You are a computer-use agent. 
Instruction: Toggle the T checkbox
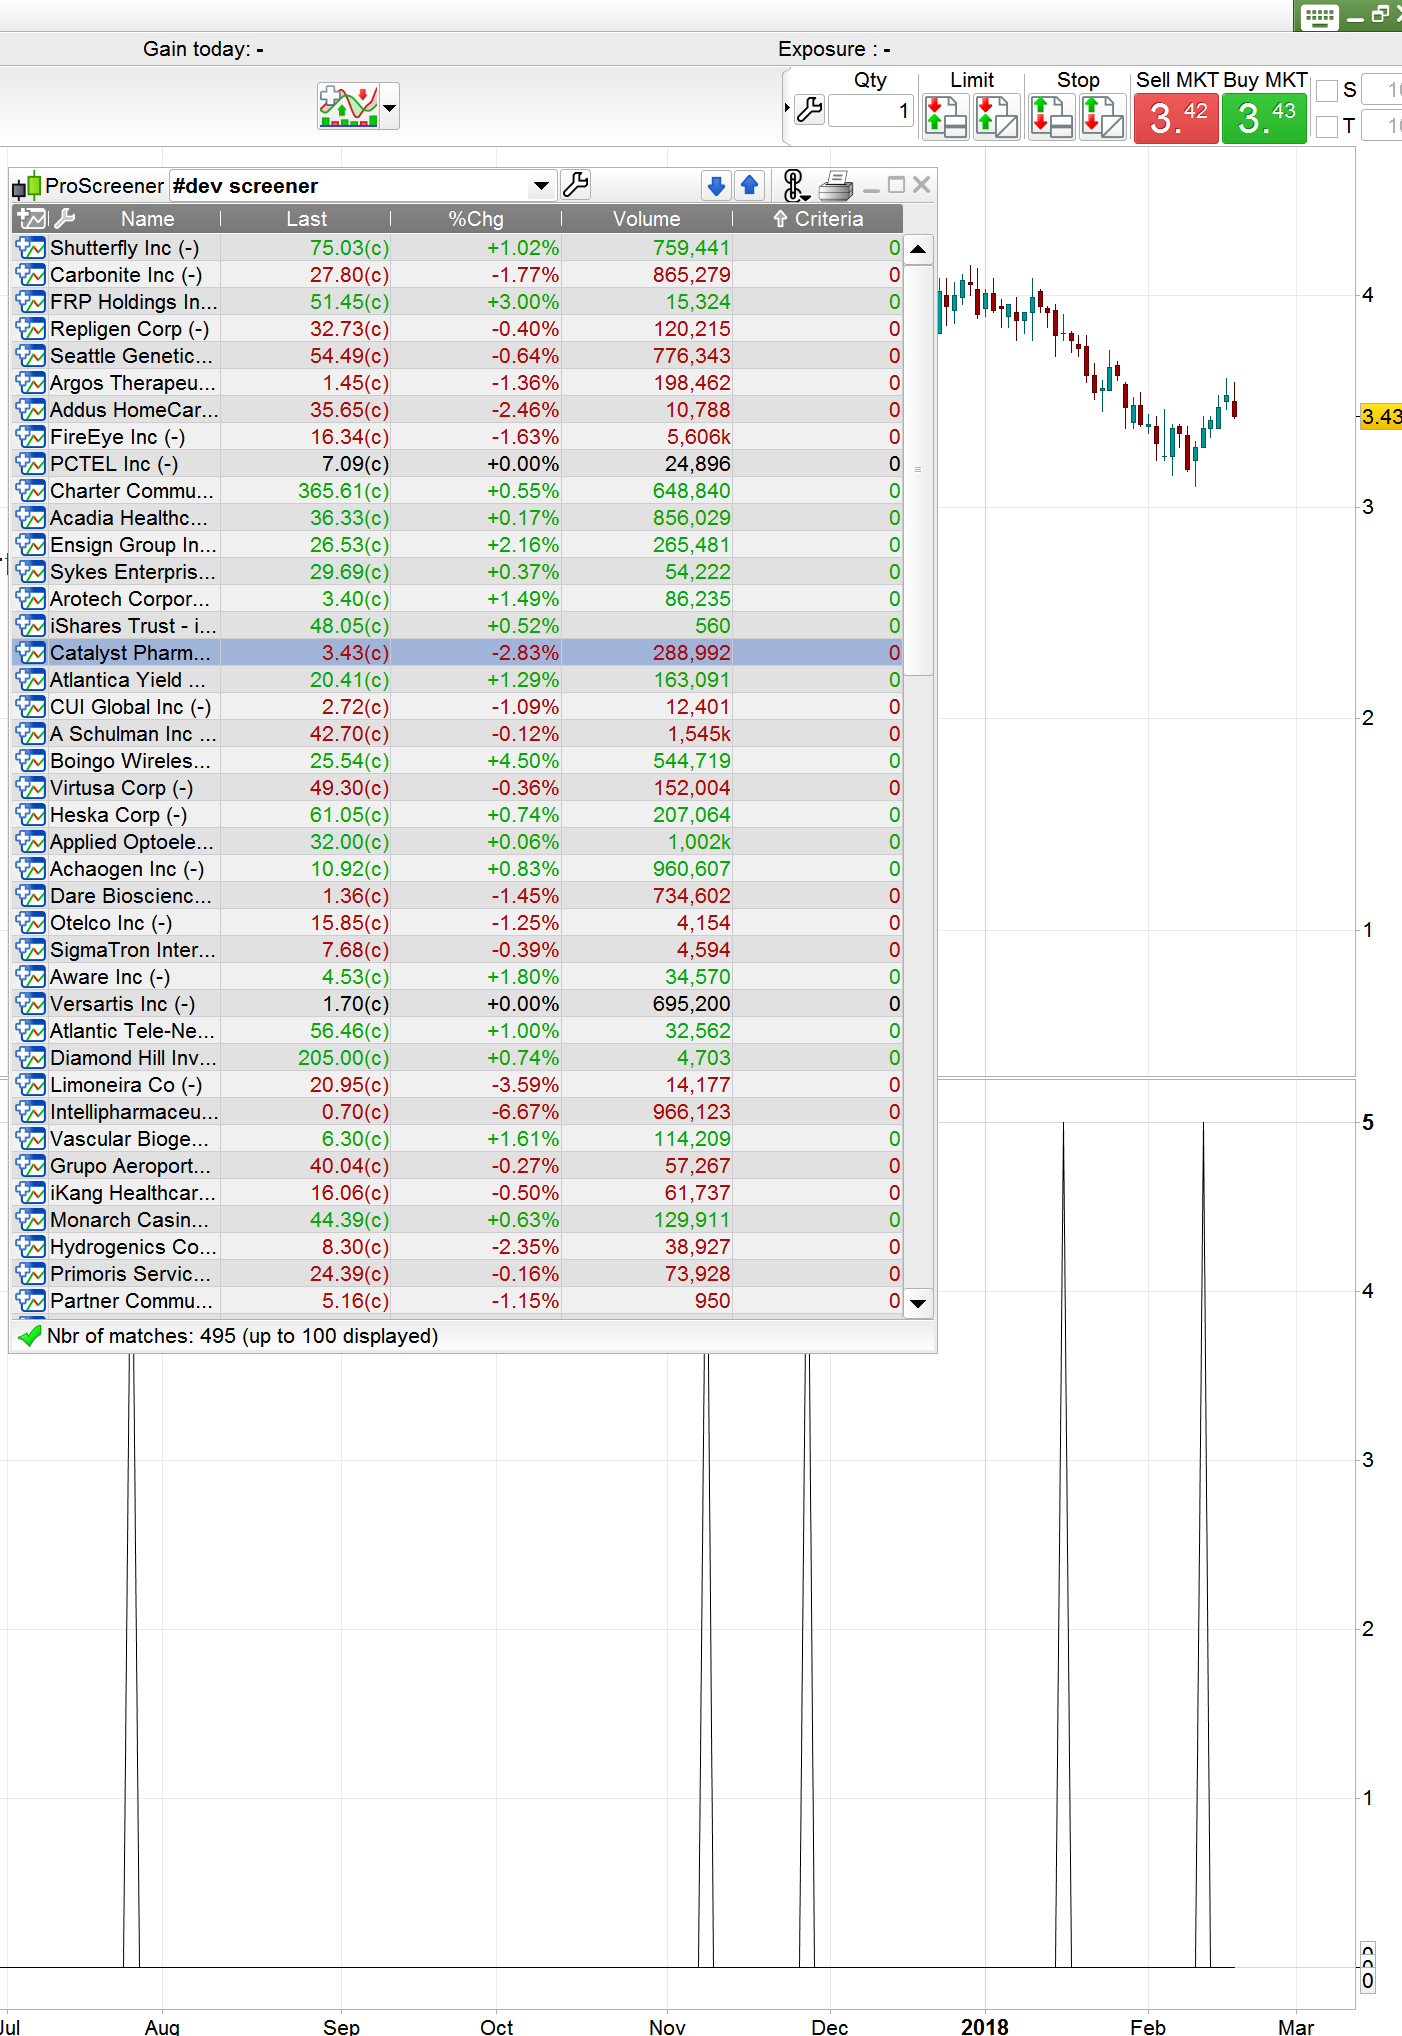(1327, 126)
